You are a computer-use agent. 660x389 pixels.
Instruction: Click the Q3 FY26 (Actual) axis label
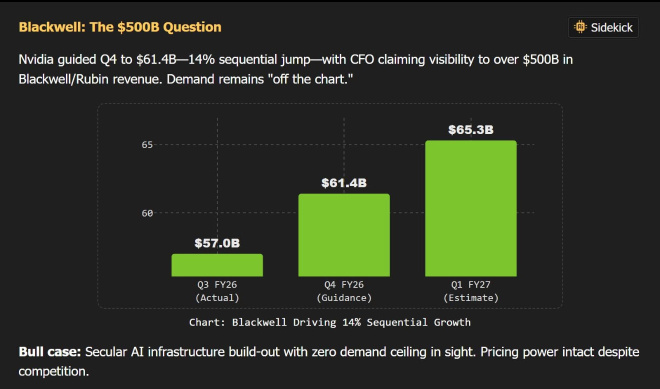tap(217, 291)
